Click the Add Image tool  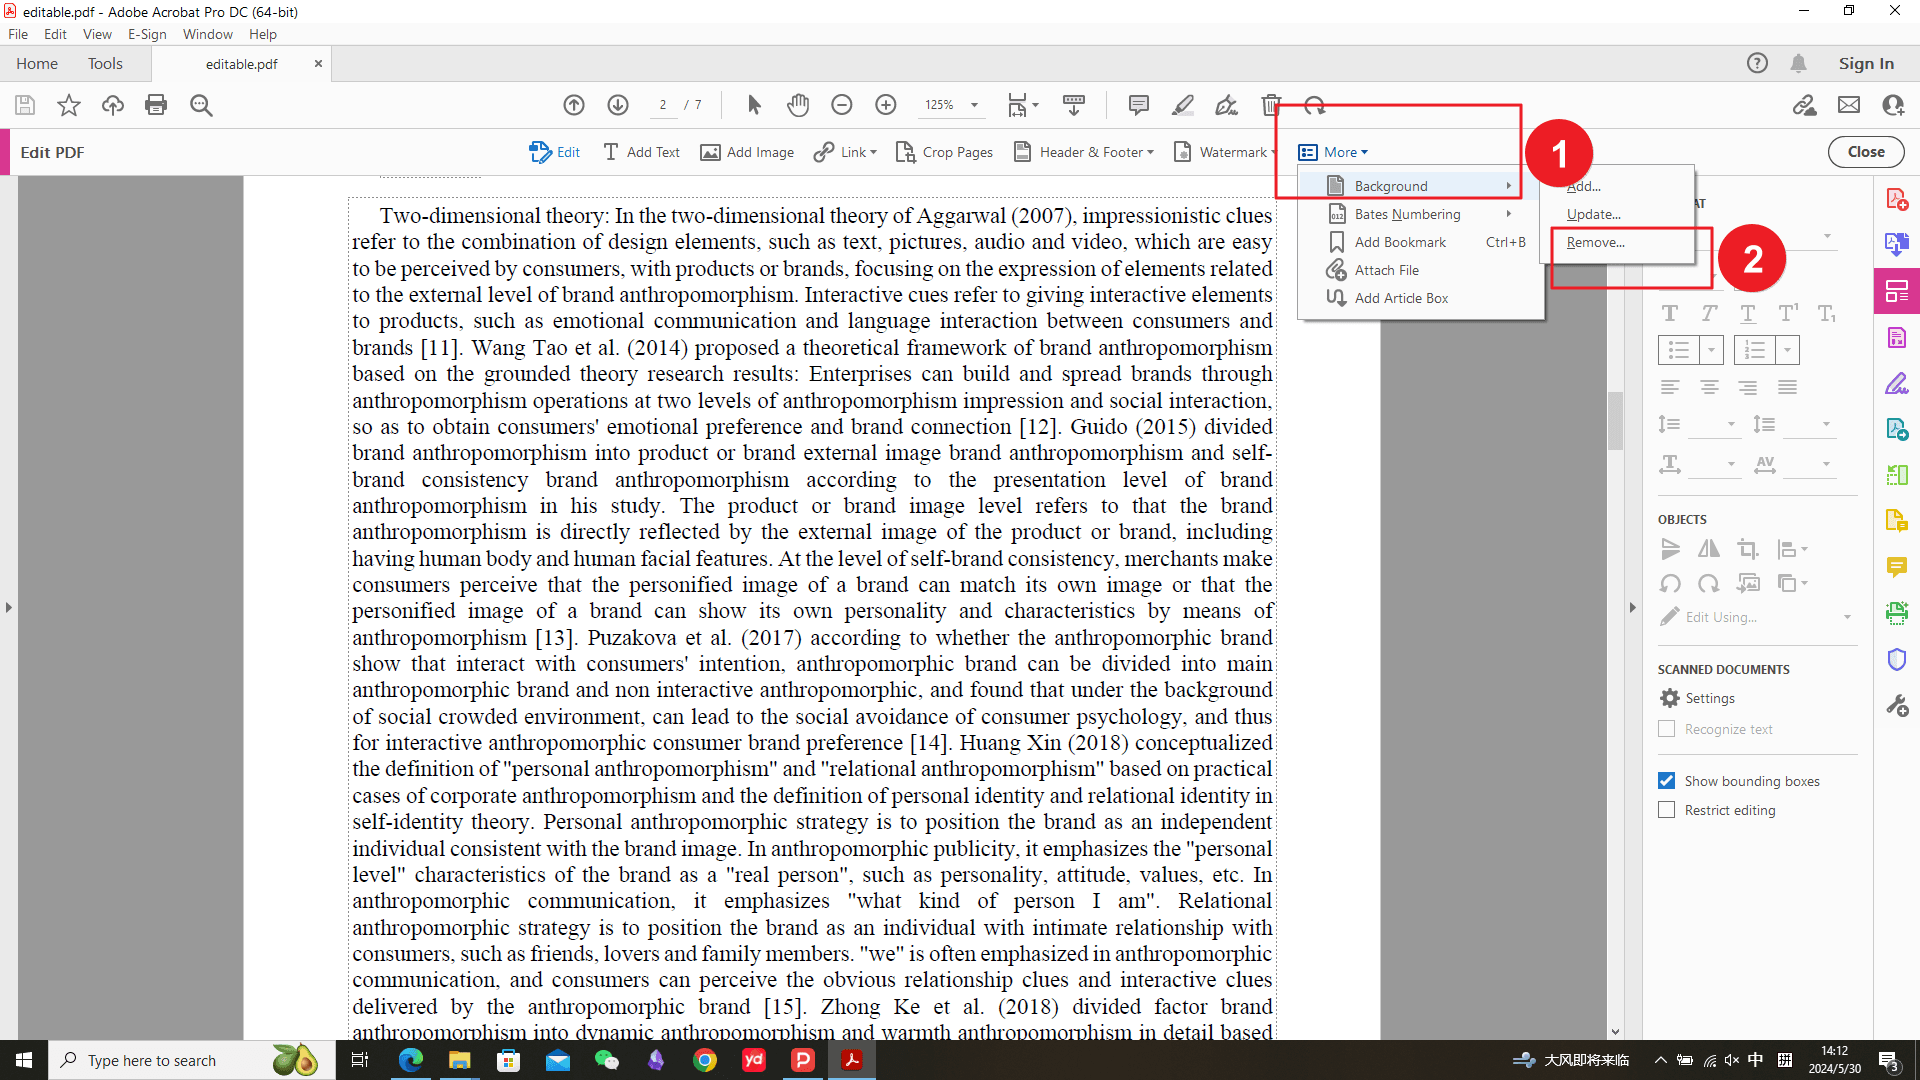click(x=746, y=150)
